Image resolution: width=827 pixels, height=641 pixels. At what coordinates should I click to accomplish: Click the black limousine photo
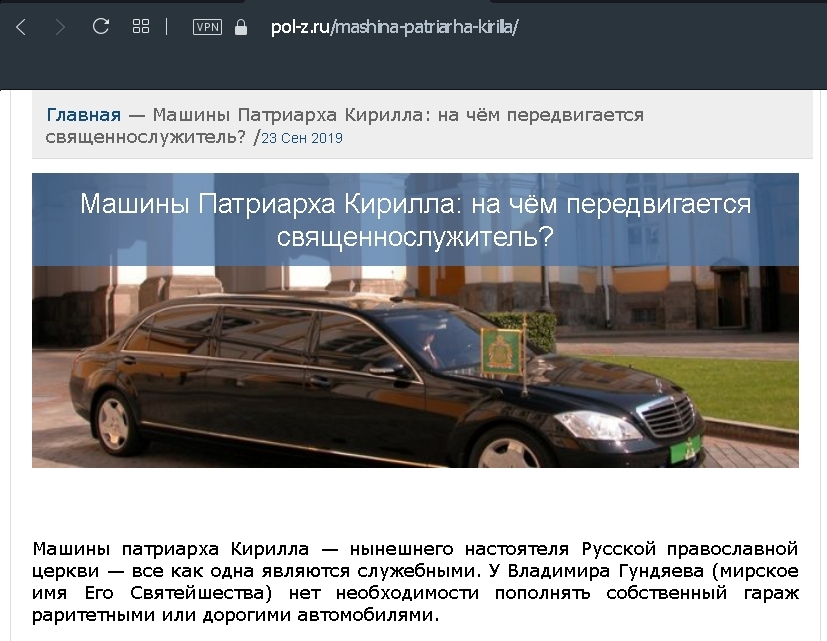coord(415,367)
